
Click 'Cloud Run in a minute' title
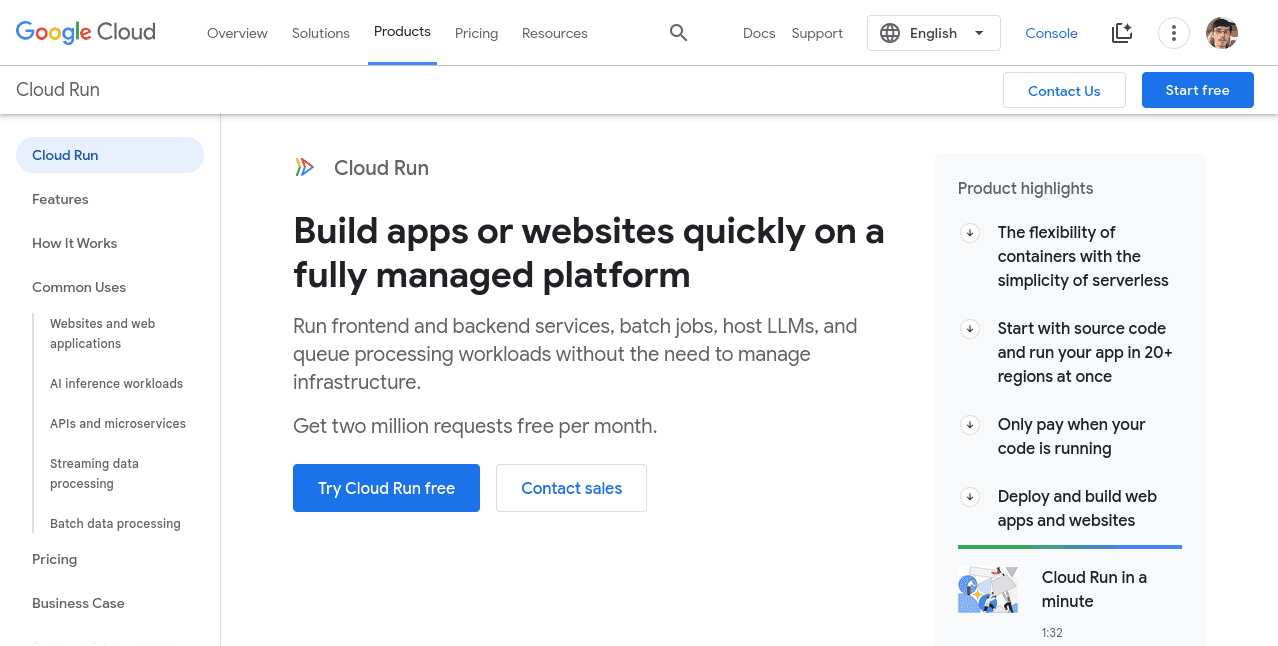coord(1094,589)
